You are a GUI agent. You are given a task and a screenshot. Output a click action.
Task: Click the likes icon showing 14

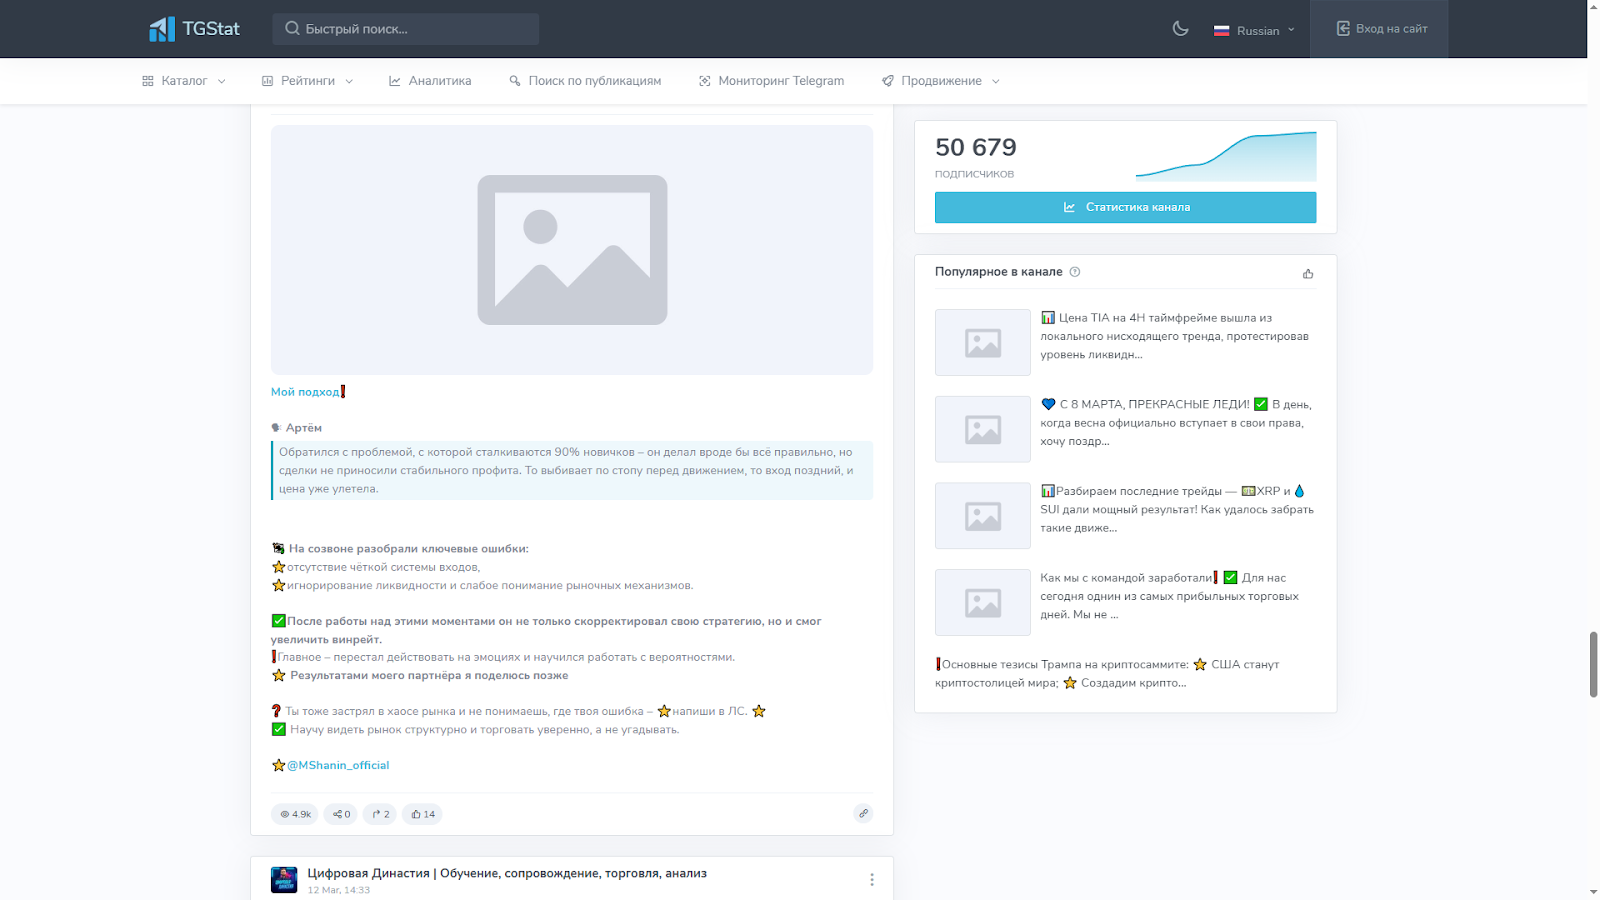coord(422,814)
